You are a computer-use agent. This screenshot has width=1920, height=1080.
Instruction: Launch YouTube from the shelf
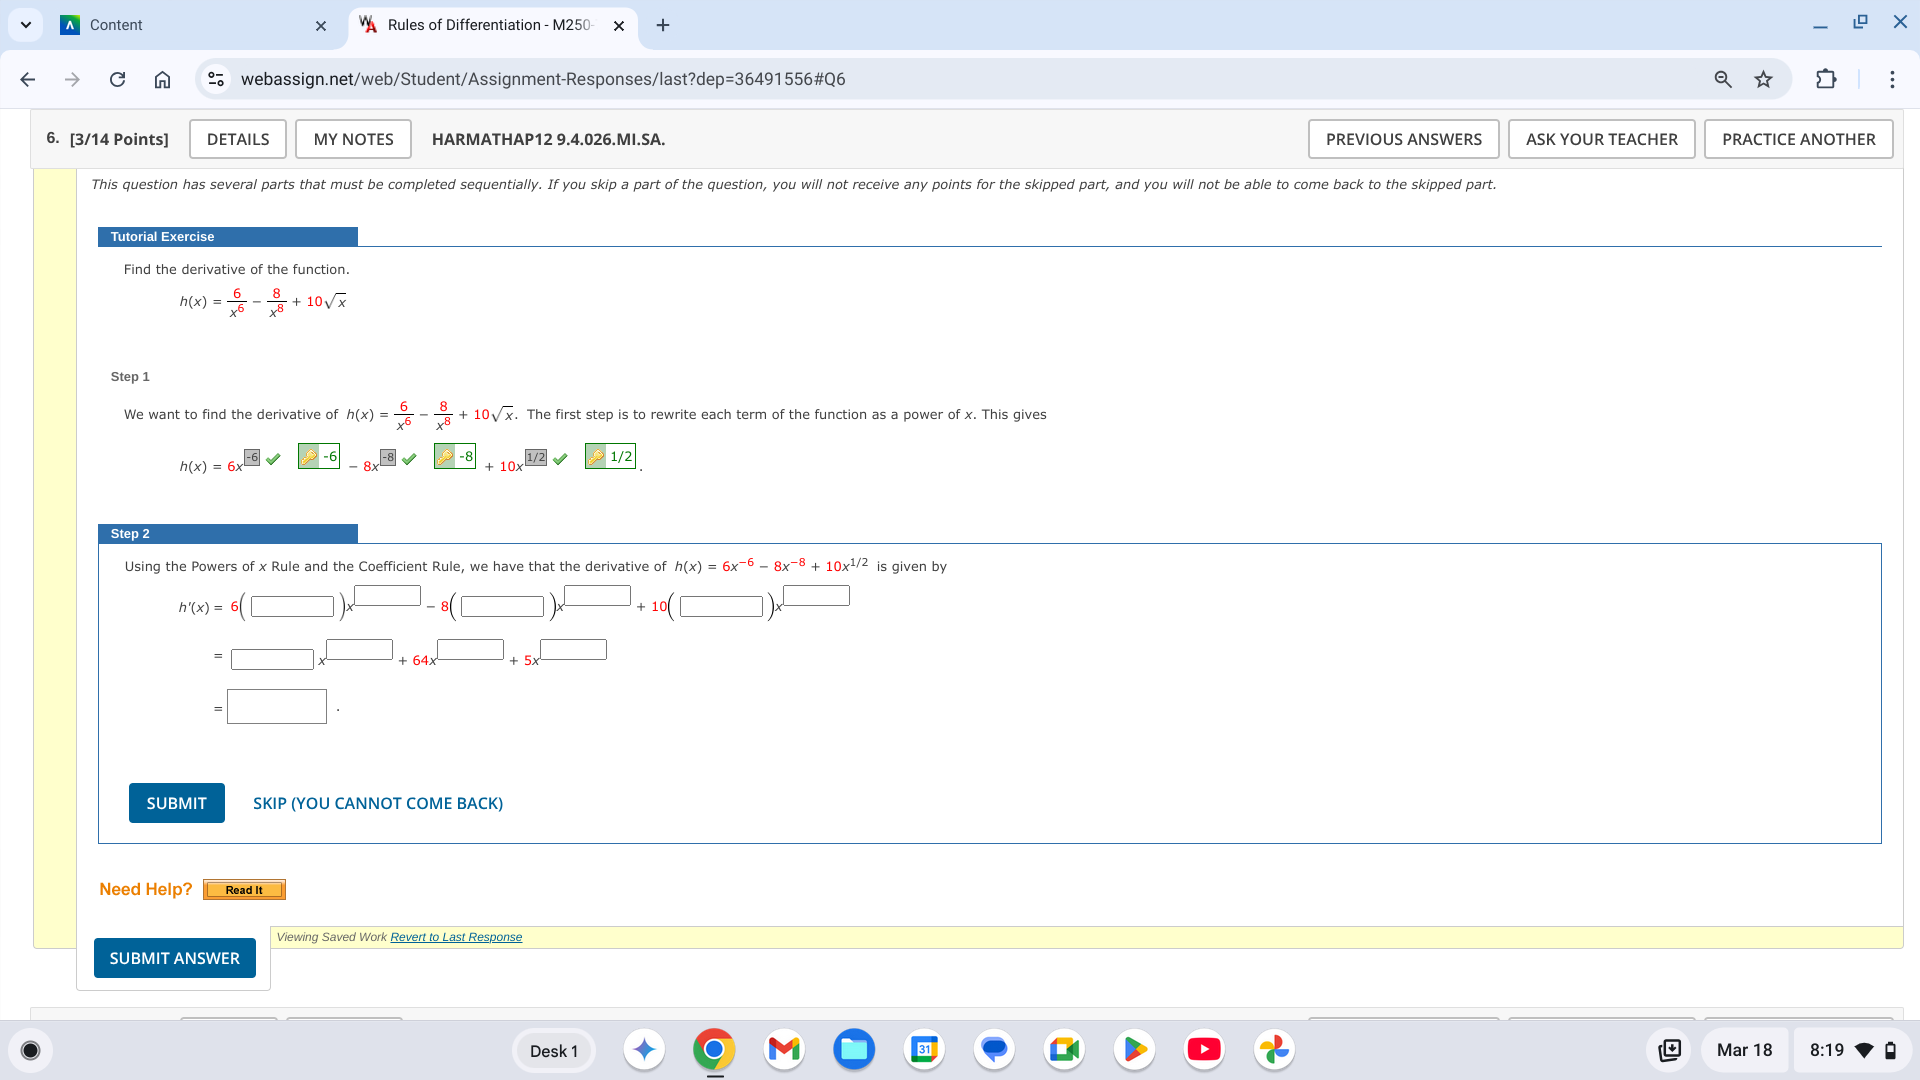(1204, 1050)
